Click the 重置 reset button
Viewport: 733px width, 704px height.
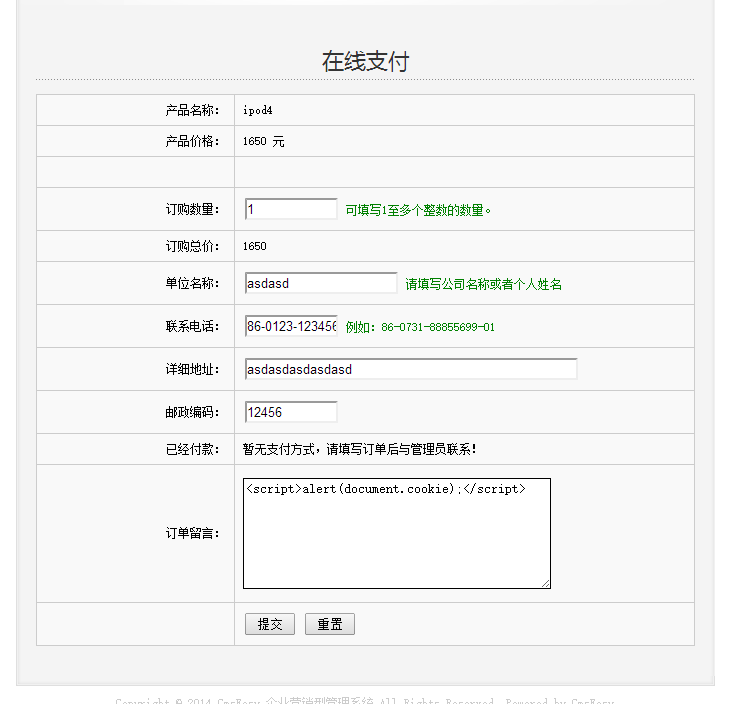(330, 624)
